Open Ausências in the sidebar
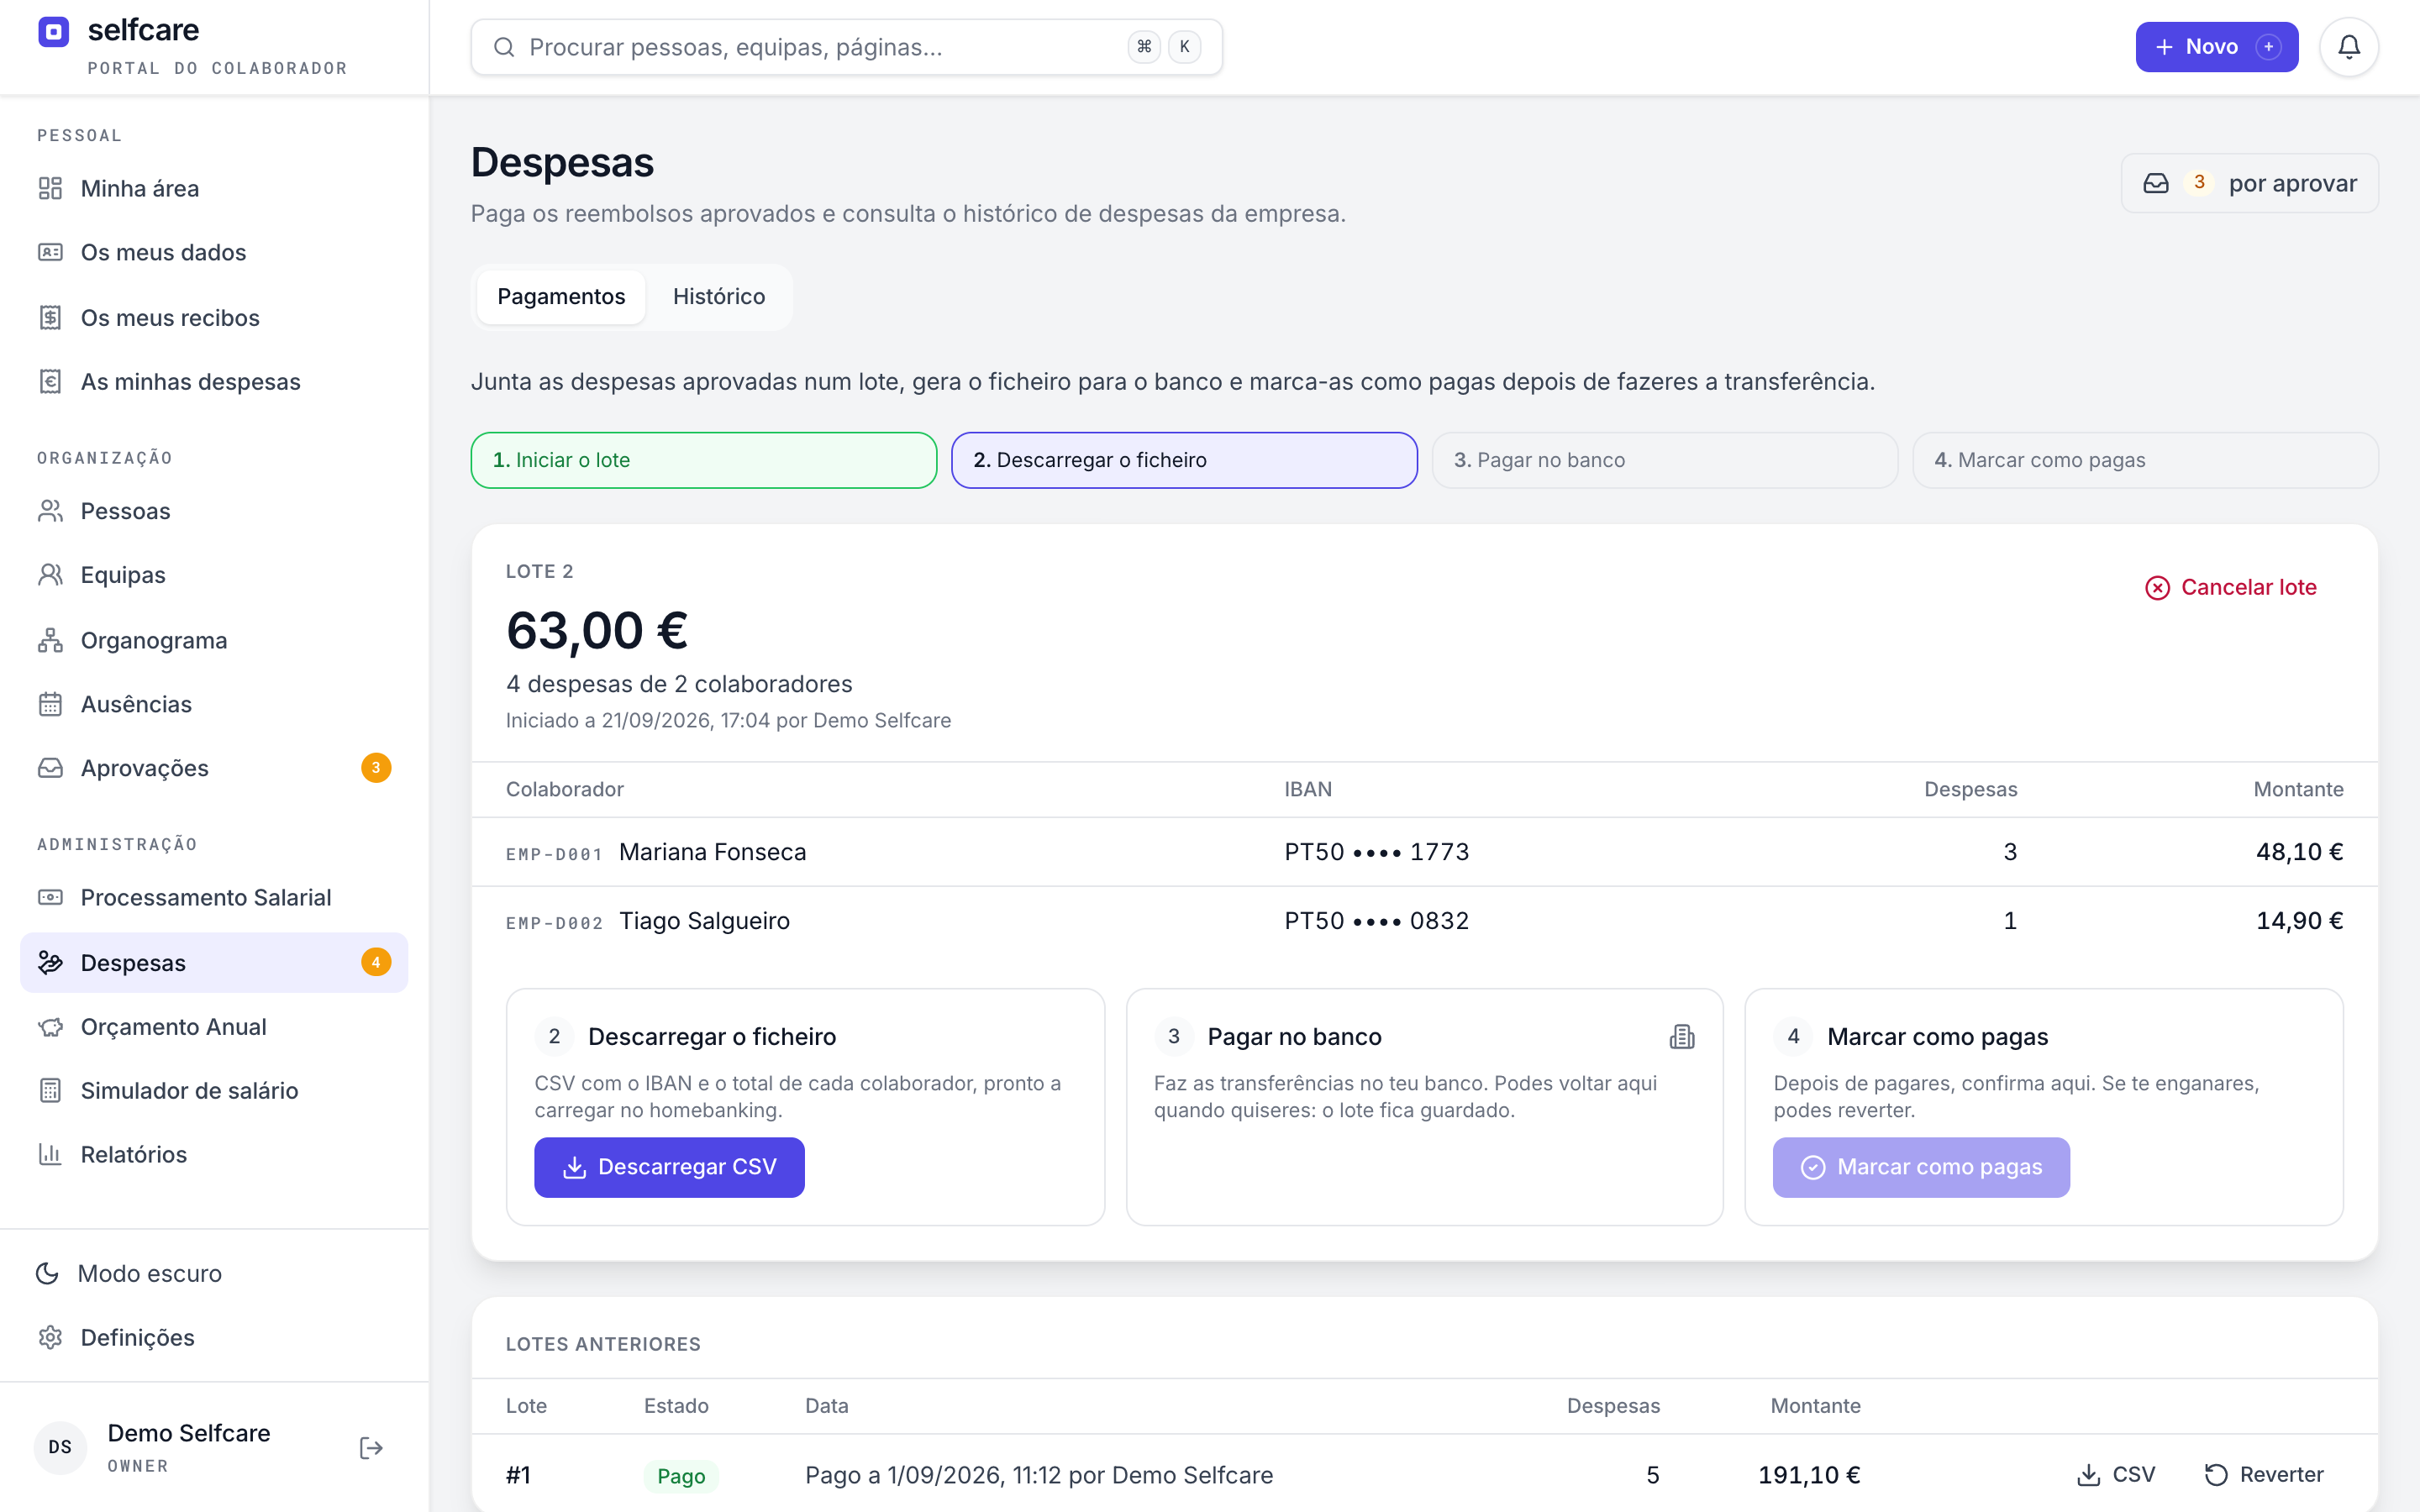Screen dimensions: 2420x1512 (214, 704)
